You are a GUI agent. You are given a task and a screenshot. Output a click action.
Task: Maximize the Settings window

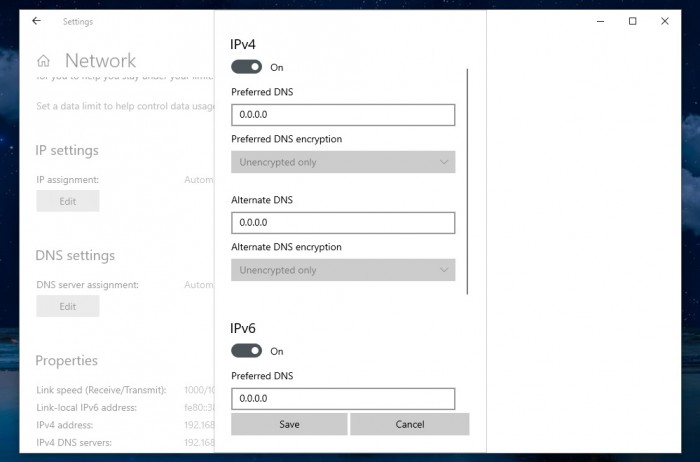[633, 21]
